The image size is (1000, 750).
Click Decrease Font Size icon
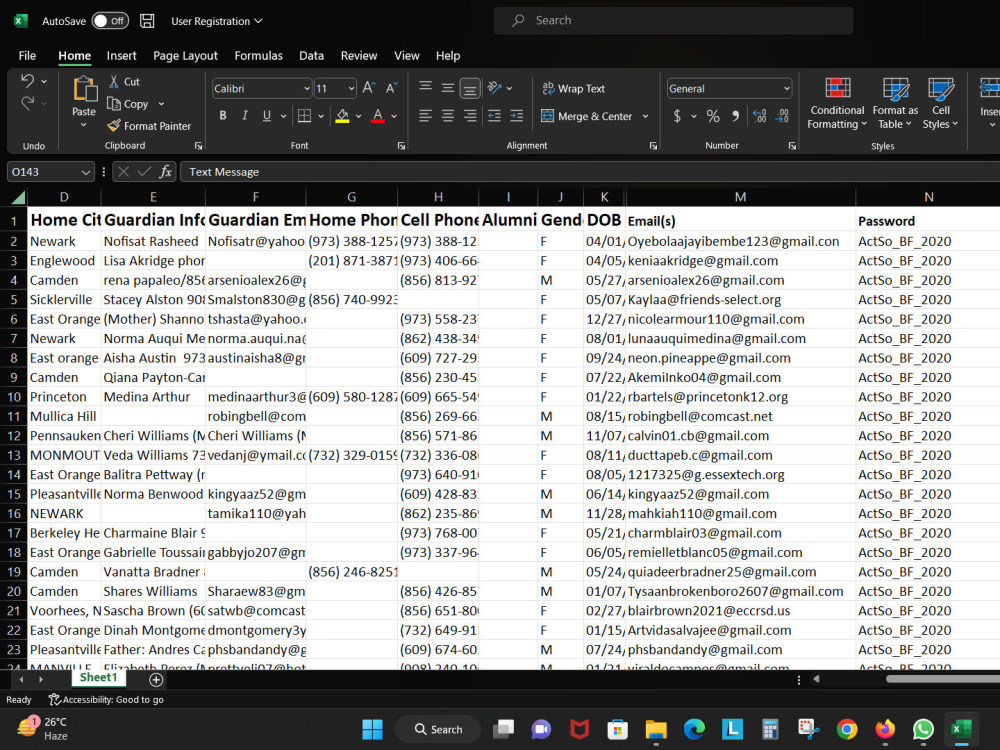tap(392, 88)
